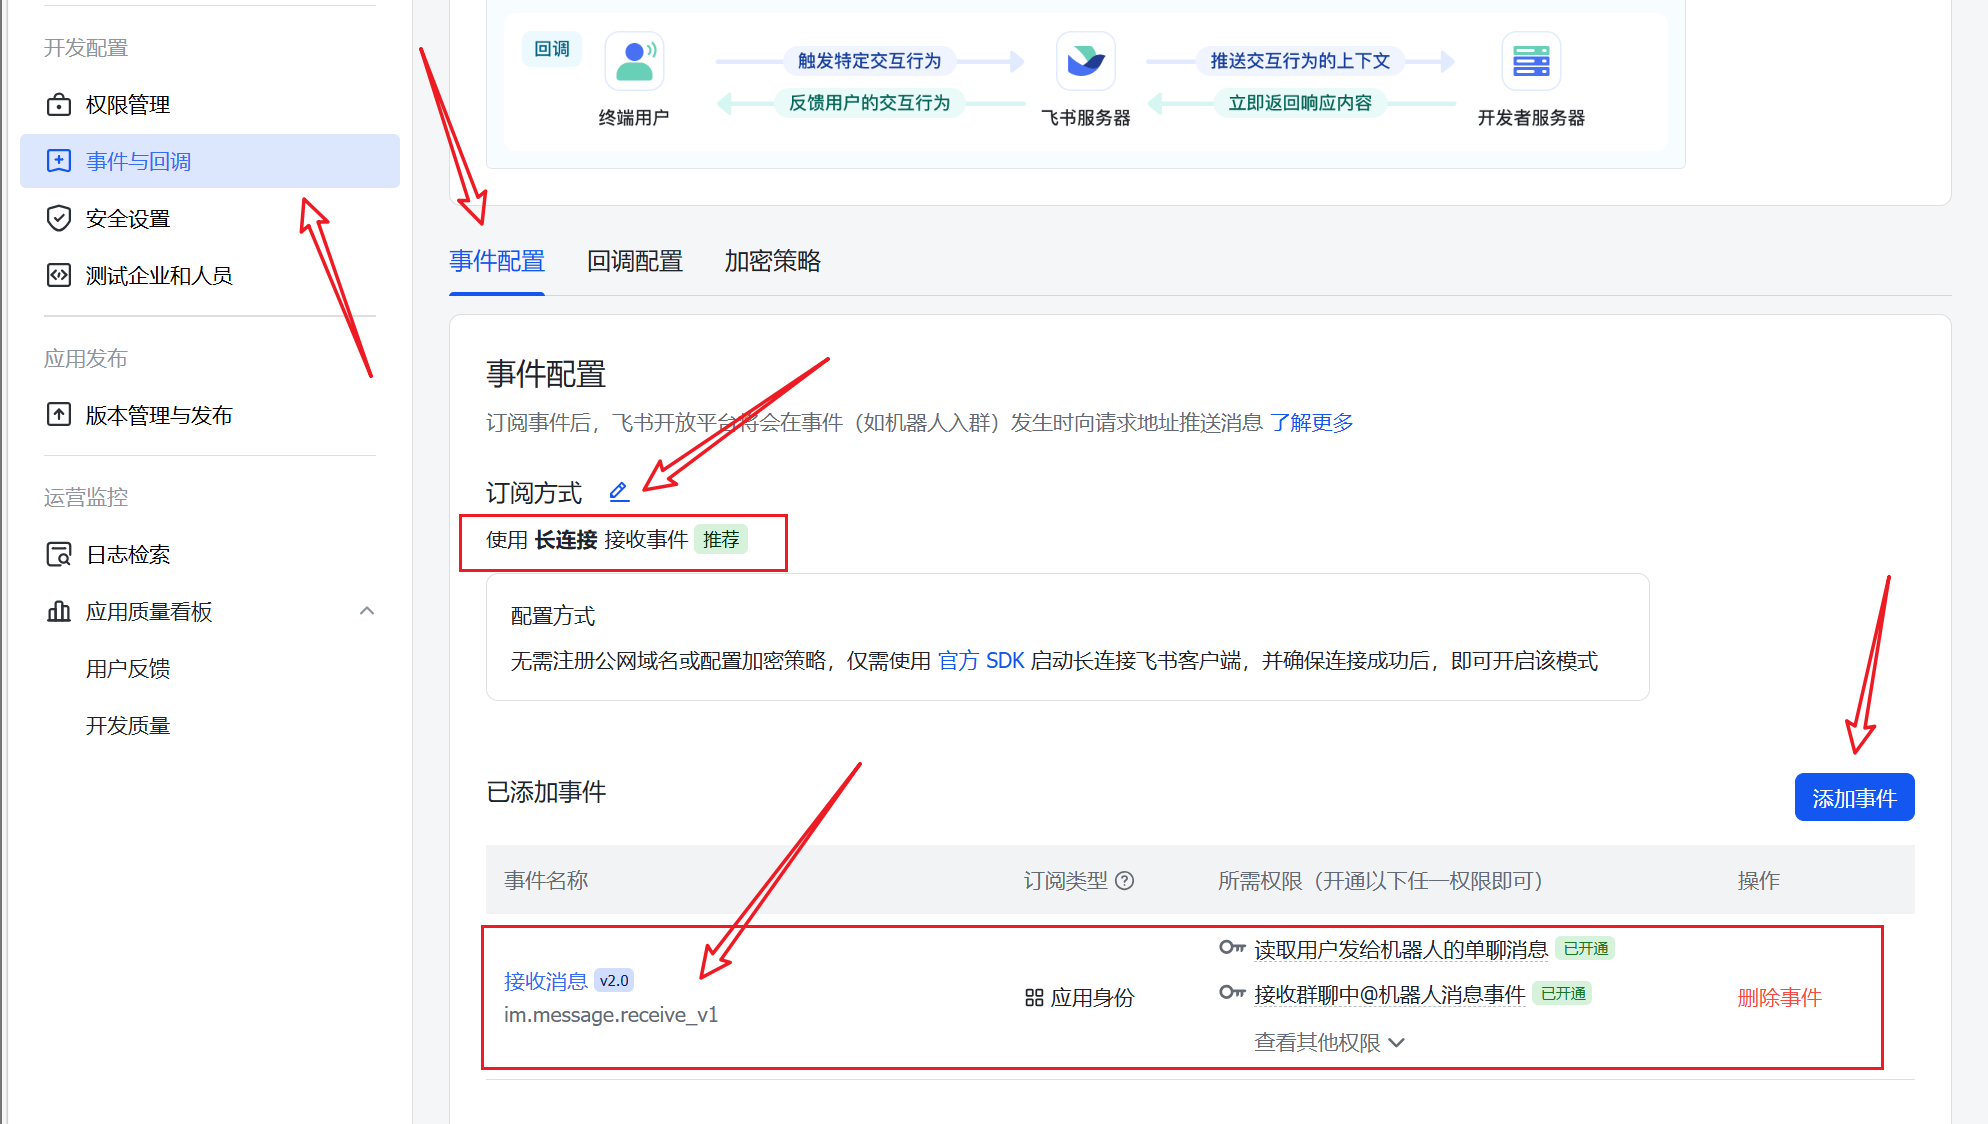The image size is (1988, 1124).
Task: Select the 版本管理与发布 upload icon
Action: (x=59, y=415)
